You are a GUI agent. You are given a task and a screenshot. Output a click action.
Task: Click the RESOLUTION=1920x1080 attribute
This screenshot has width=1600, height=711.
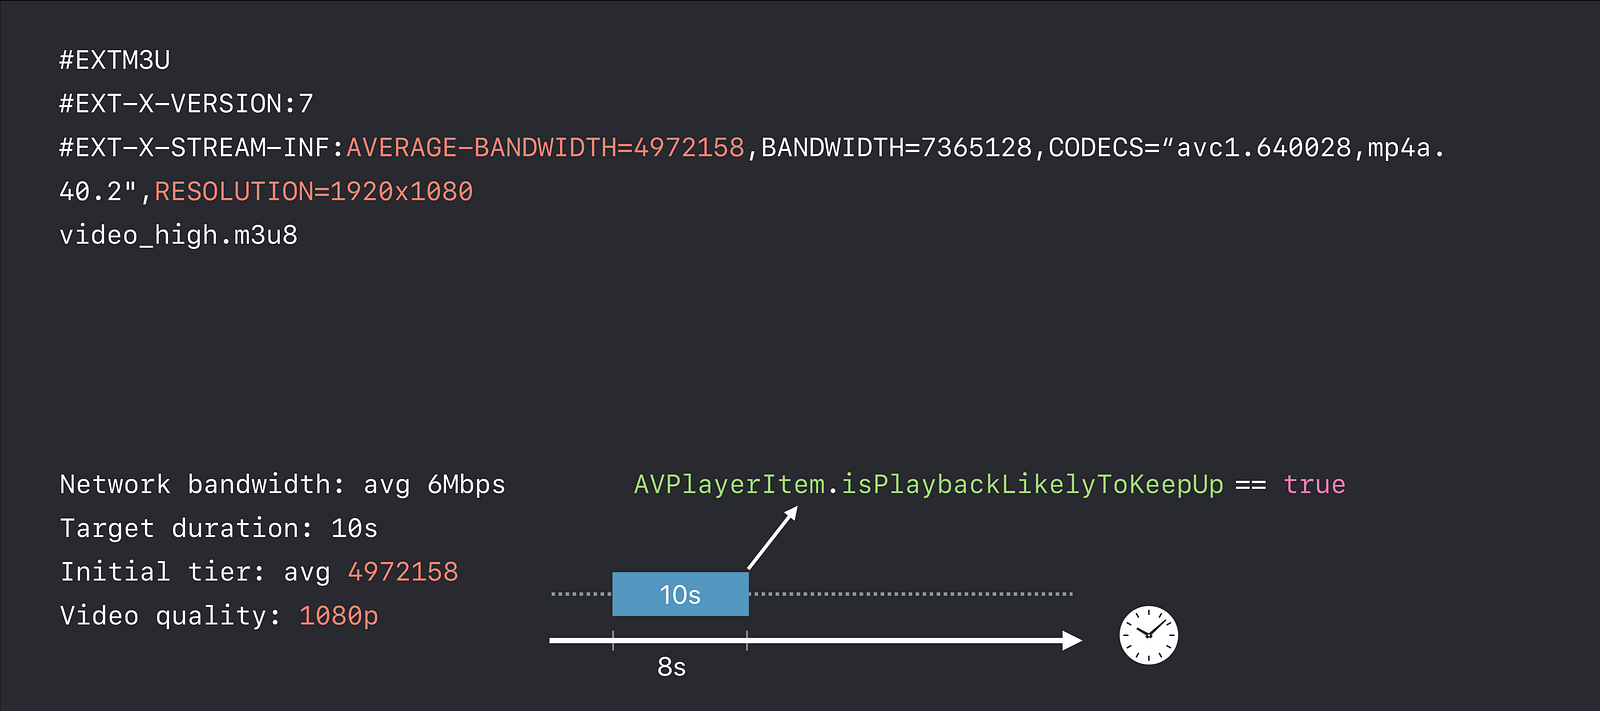click(313, 192)
